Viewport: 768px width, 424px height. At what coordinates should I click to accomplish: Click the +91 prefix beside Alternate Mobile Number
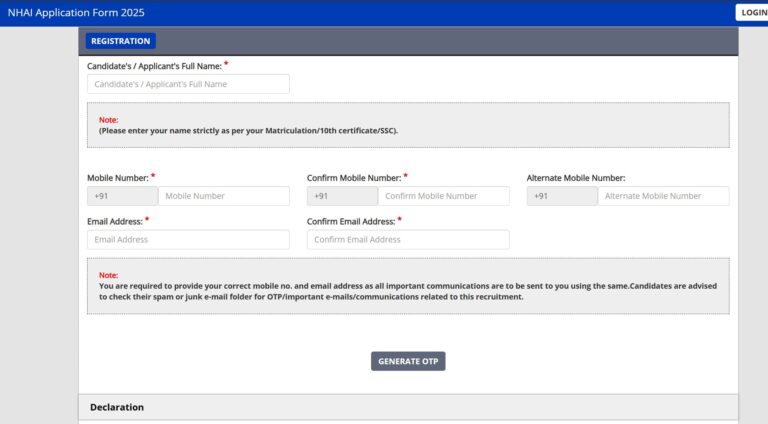[562, 196]
